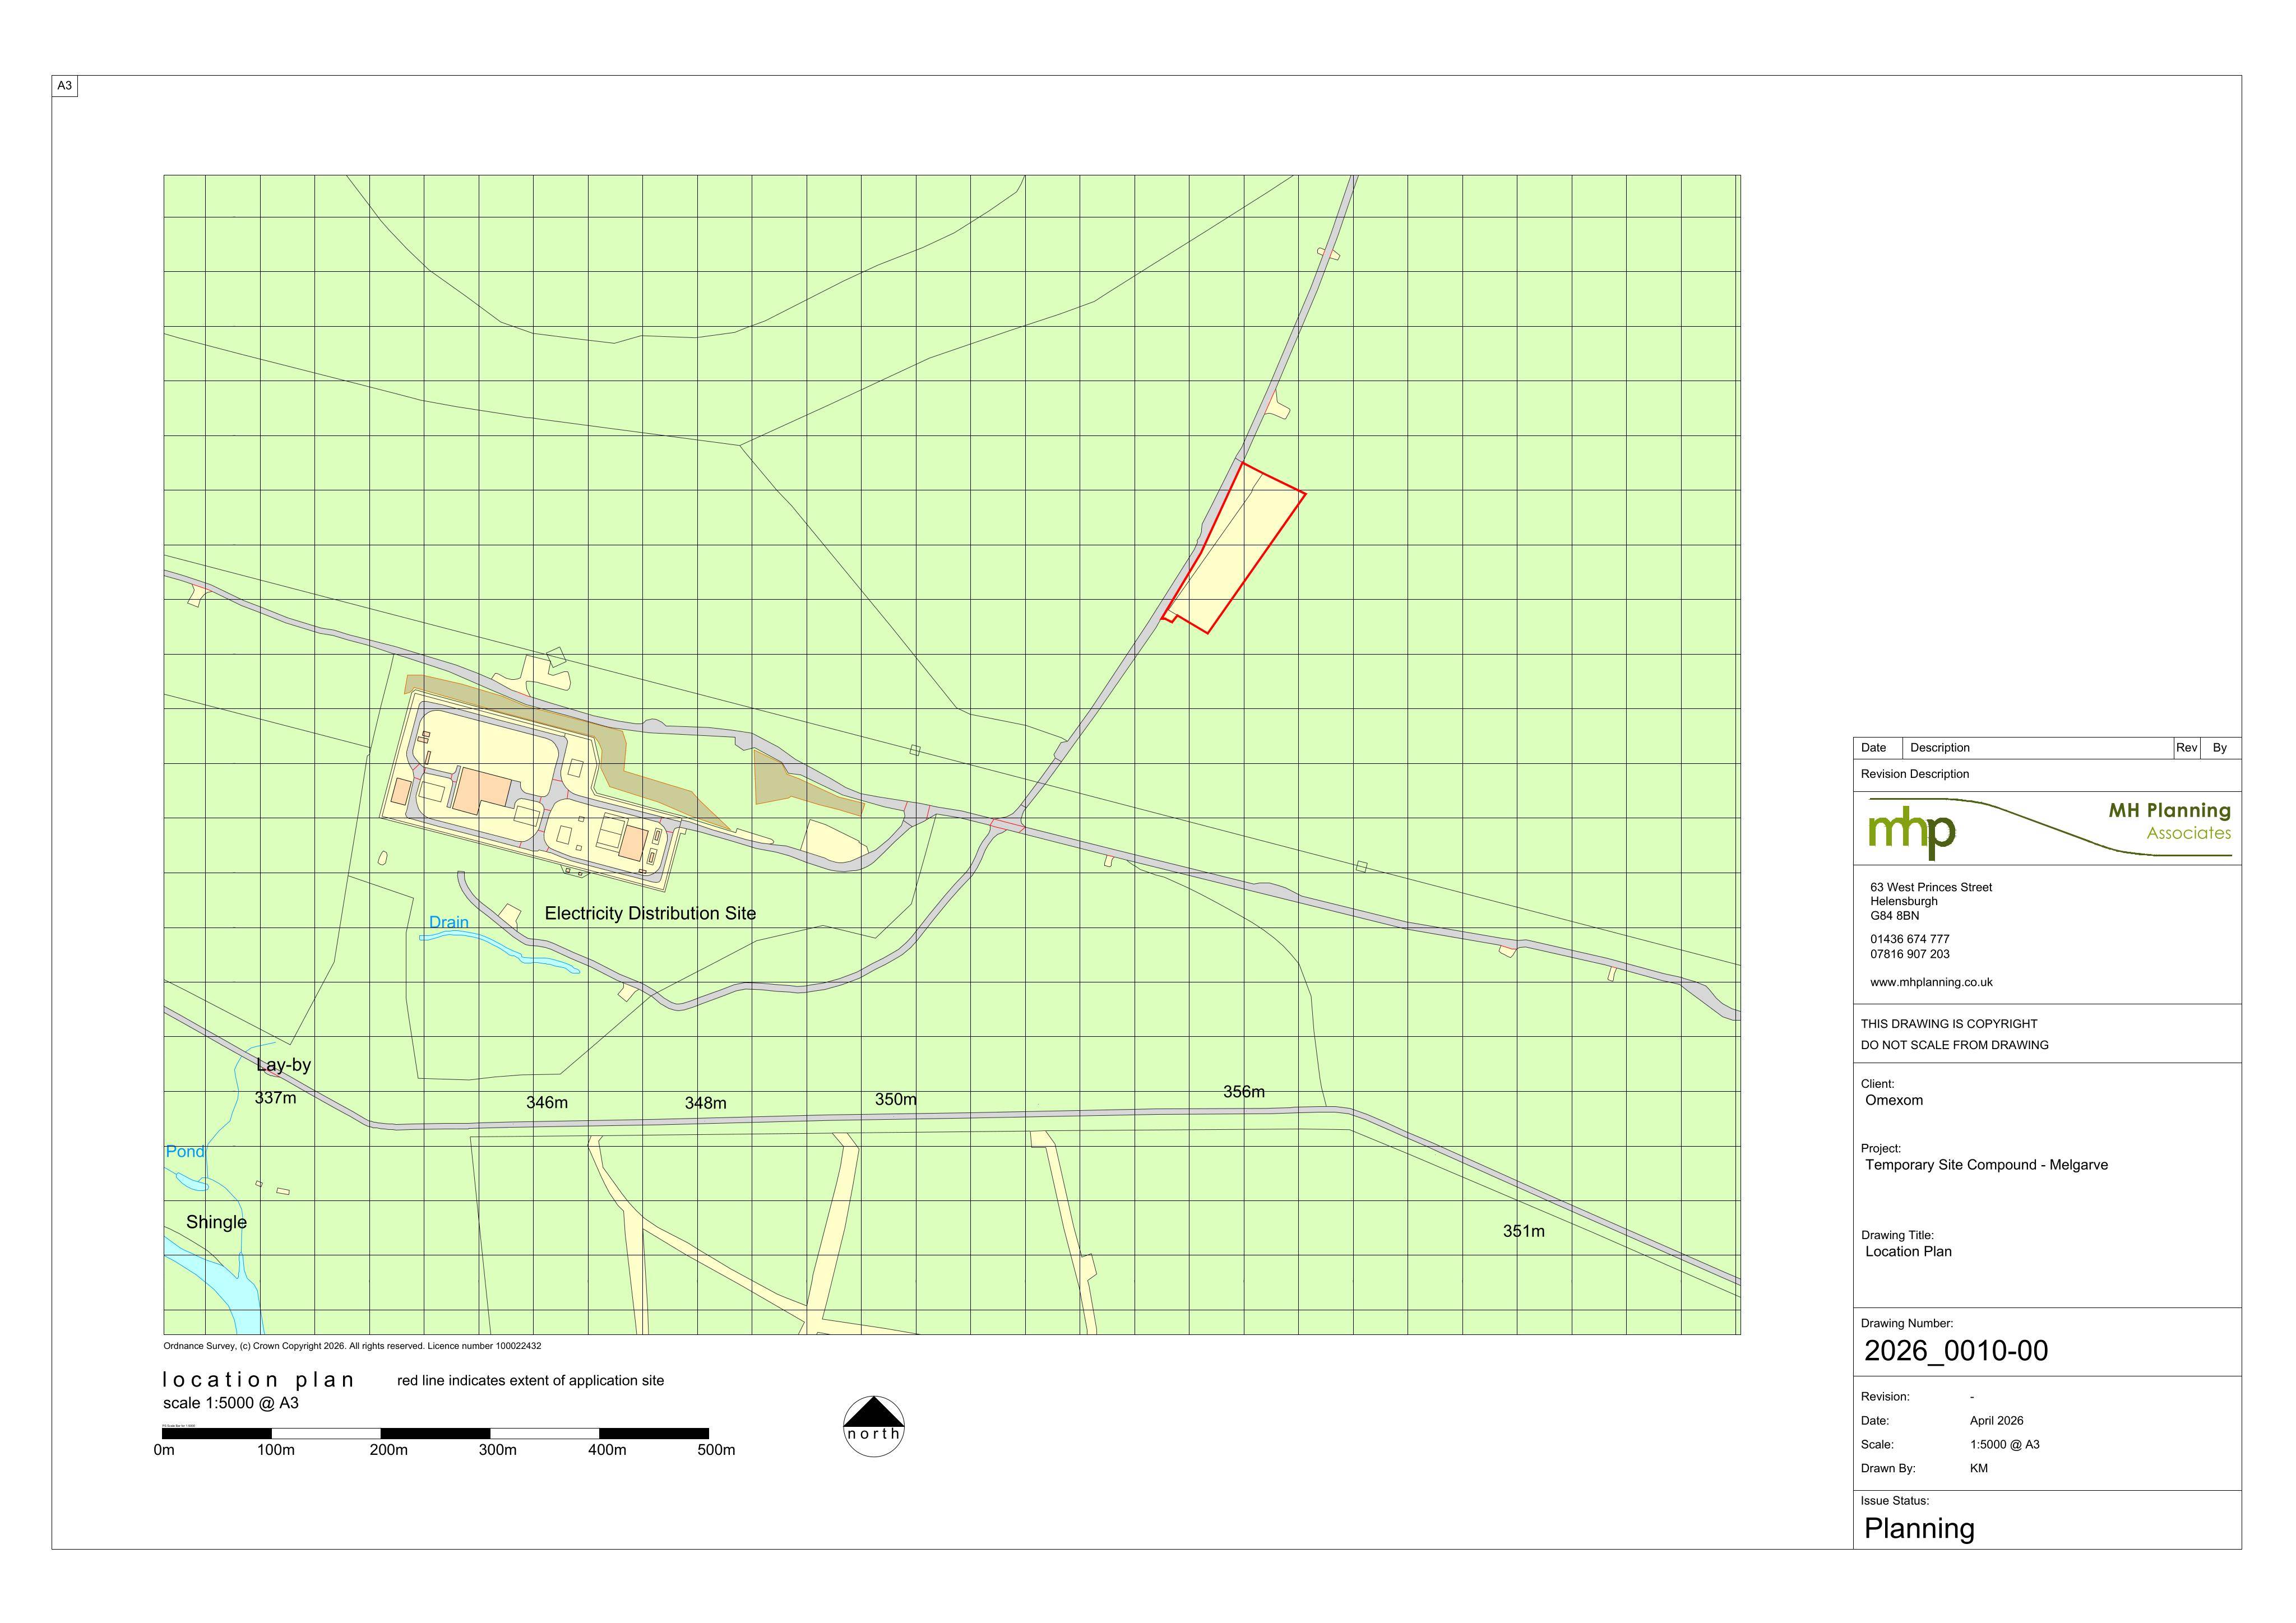
Task: Click the 'By' revision table header
Action: coord(2219,748)
